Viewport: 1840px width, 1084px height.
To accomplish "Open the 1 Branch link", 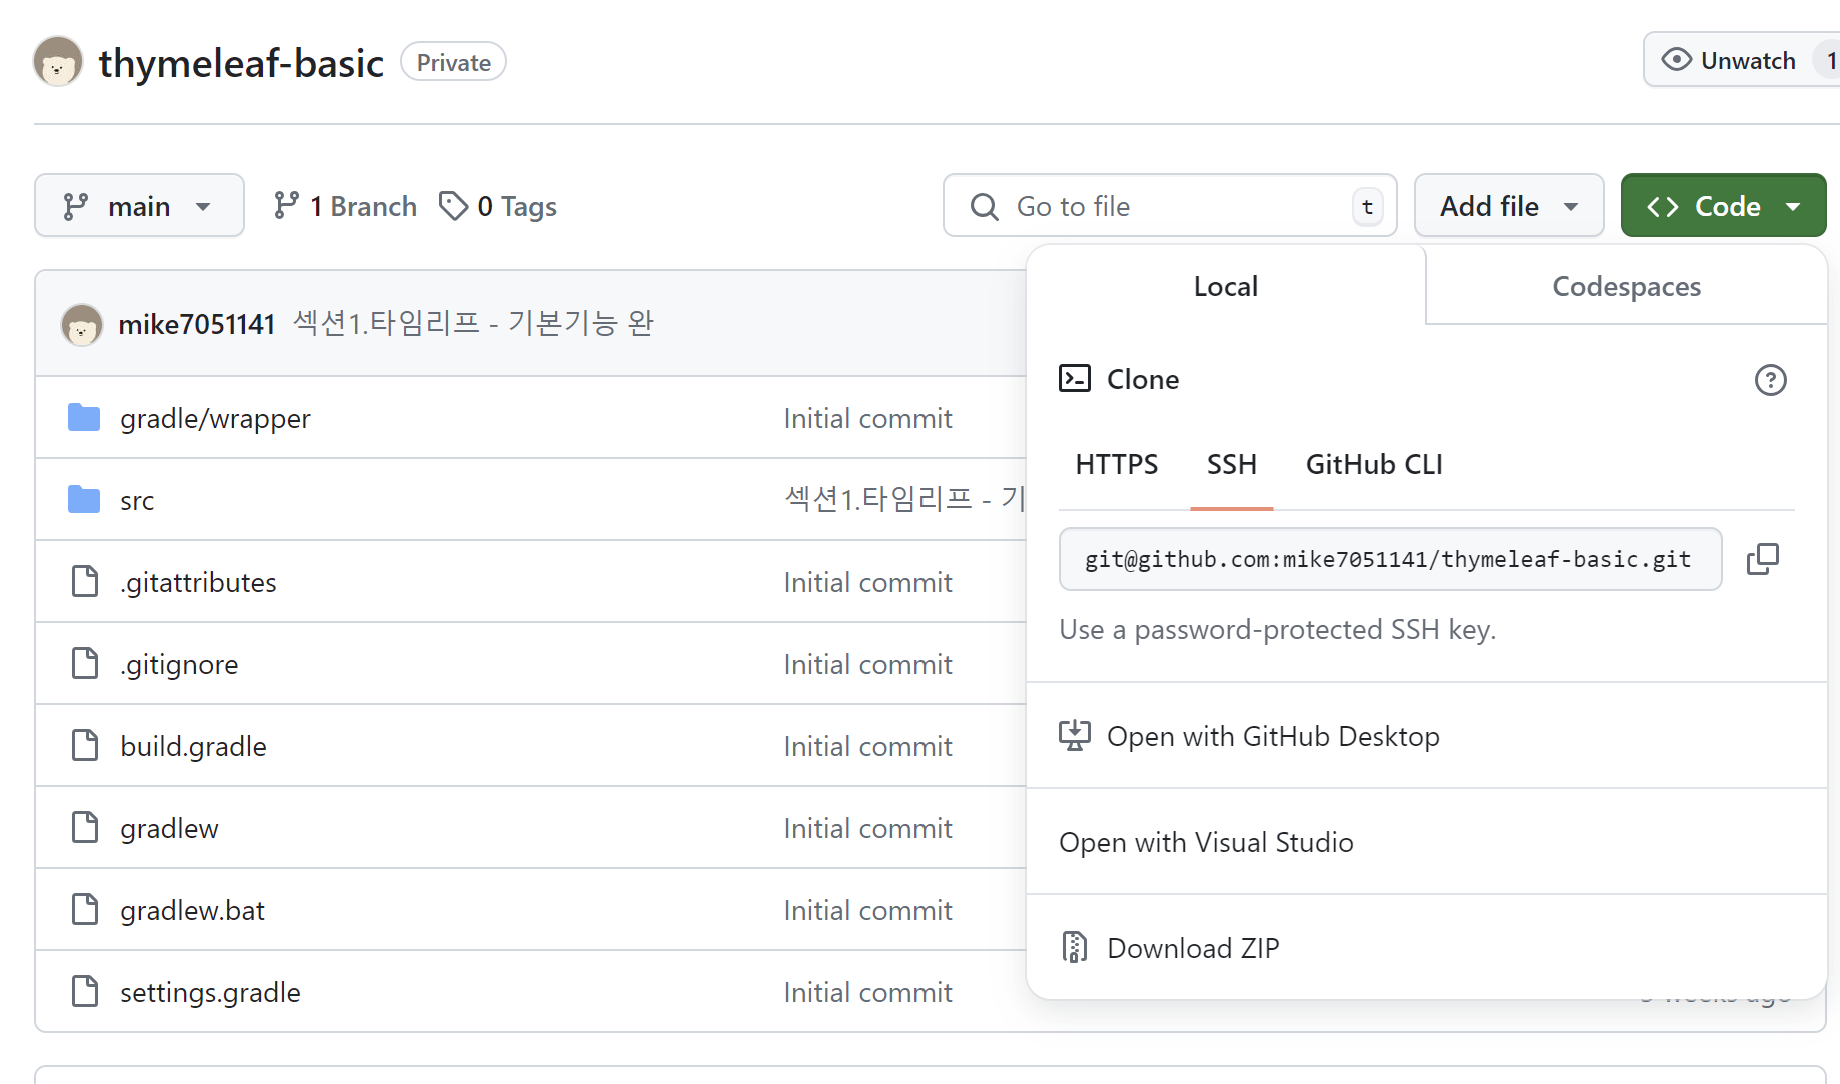I will pos(345,206).
